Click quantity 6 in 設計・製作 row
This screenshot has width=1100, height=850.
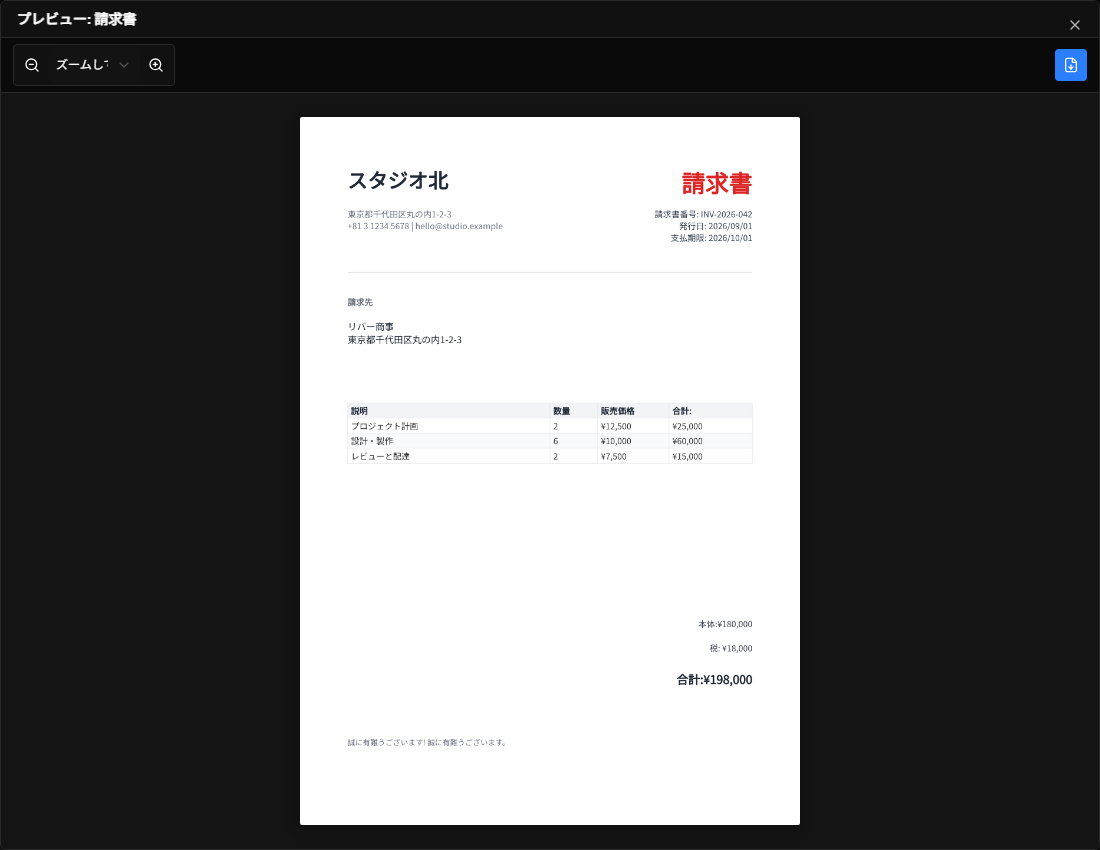pyautogui.click(x=556, y=441)
